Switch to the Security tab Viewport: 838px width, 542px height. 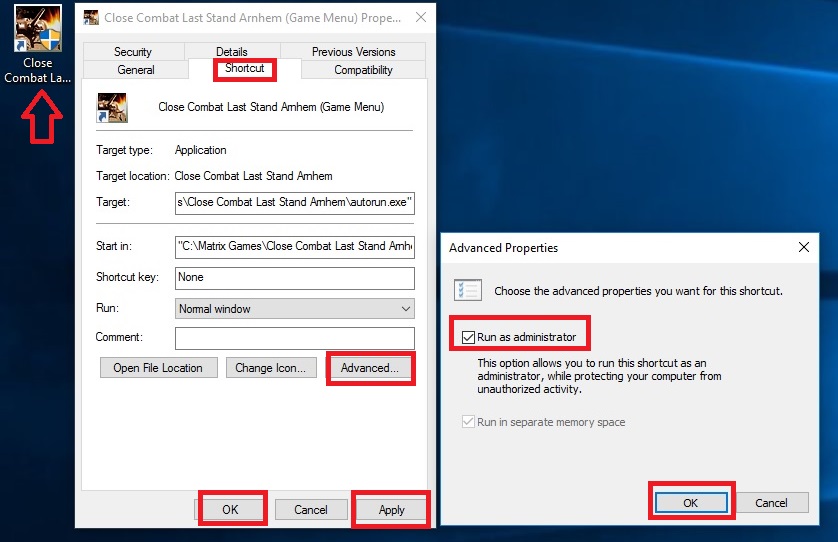tap(133, 52)
